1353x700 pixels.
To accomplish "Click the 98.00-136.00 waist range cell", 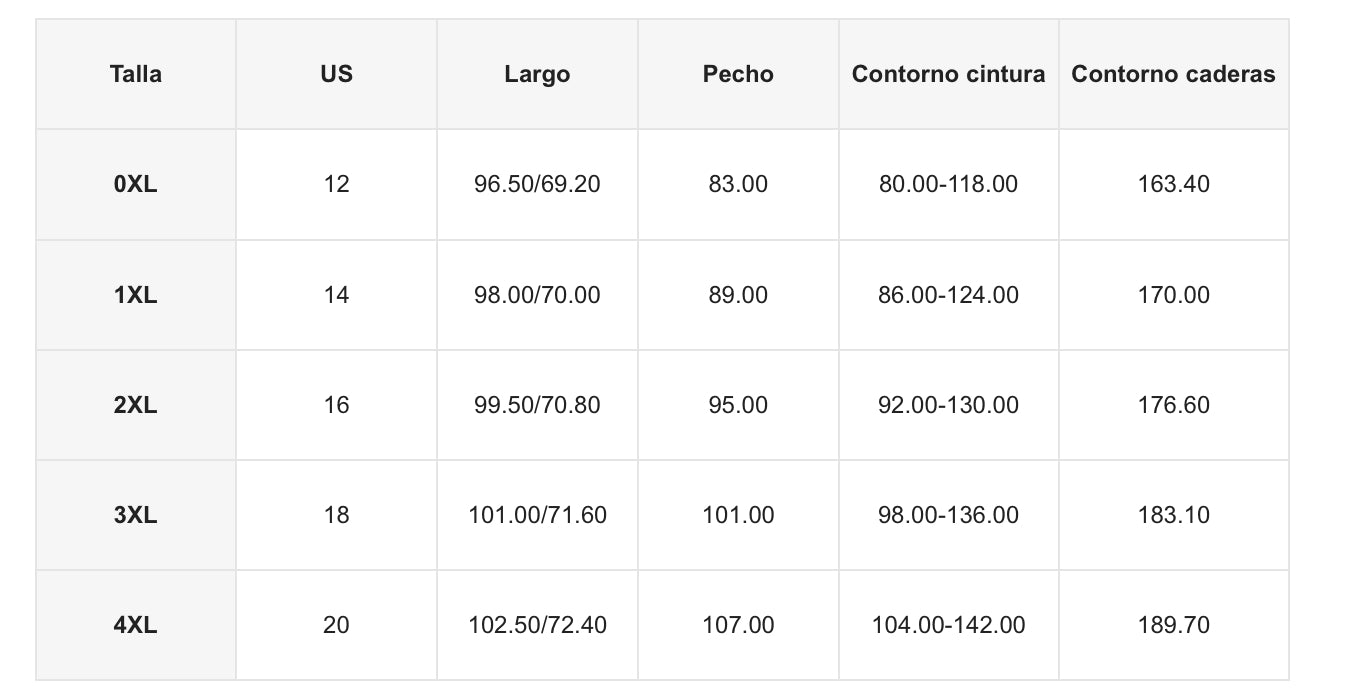I will click(948, 515).
